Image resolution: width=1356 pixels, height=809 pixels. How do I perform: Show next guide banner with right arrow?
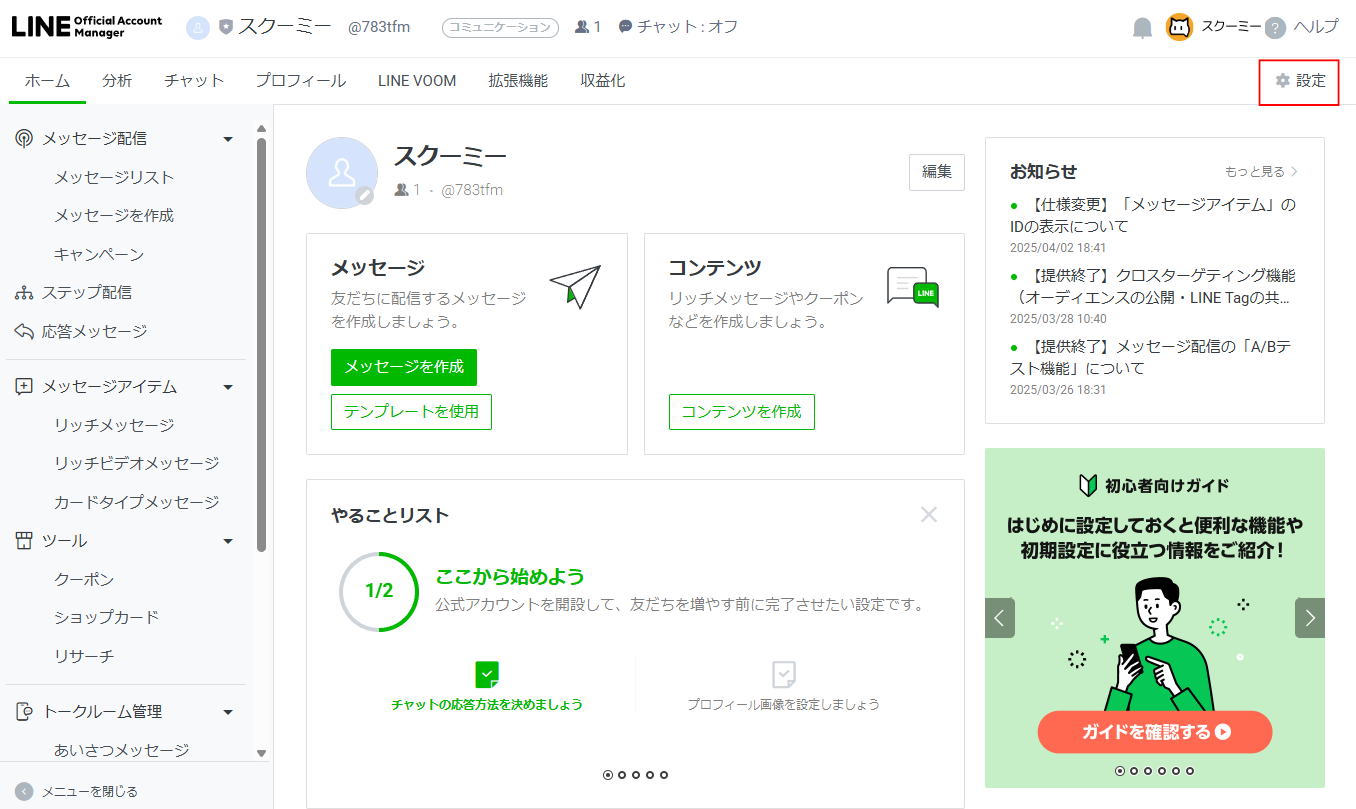[x=1310, y=618]
